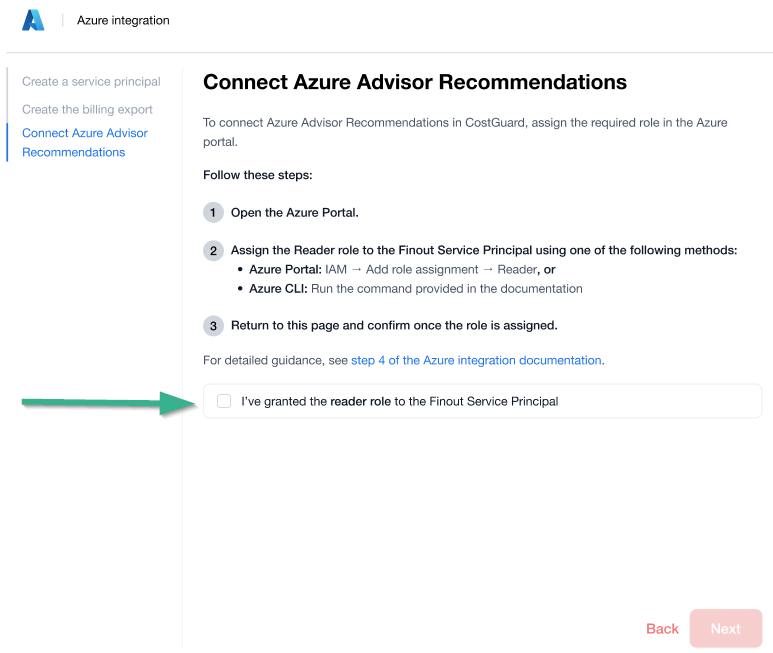Click the Azure CLI bullet line
The image size is (773, 653).
tap(415, 289)
